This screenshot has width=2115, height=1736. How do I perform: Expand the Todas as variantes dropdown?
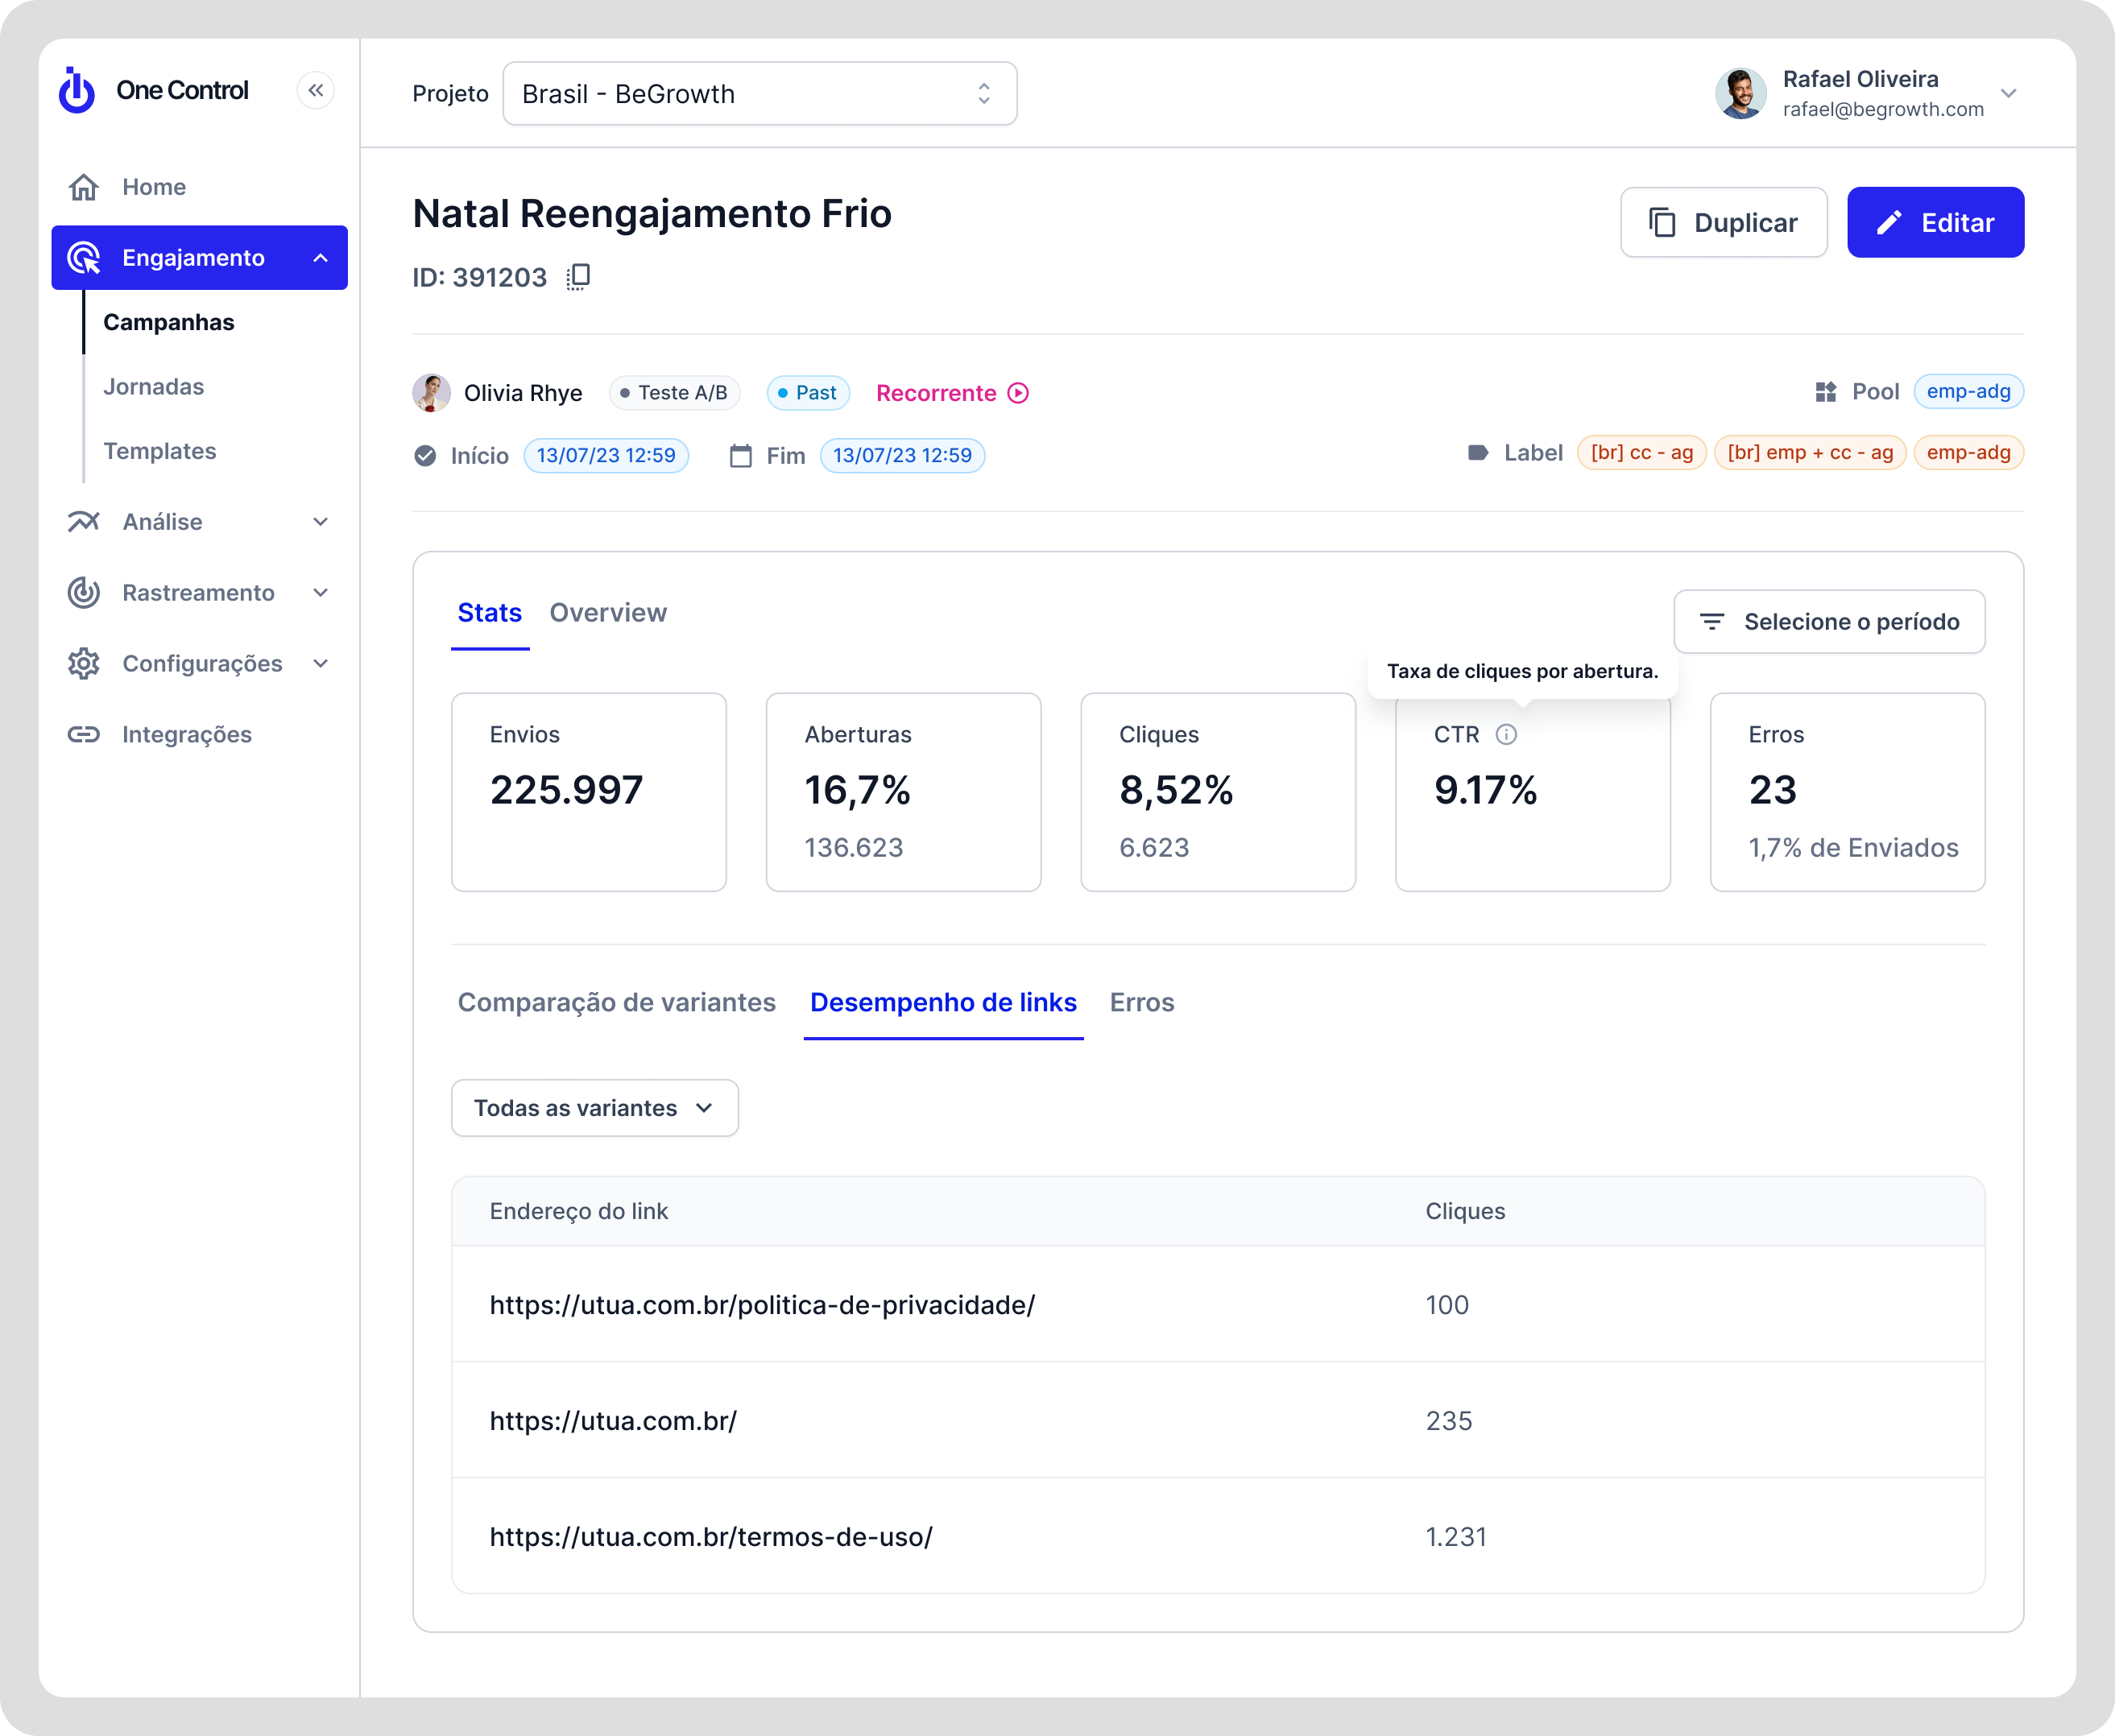click(x=594, y=1108)
